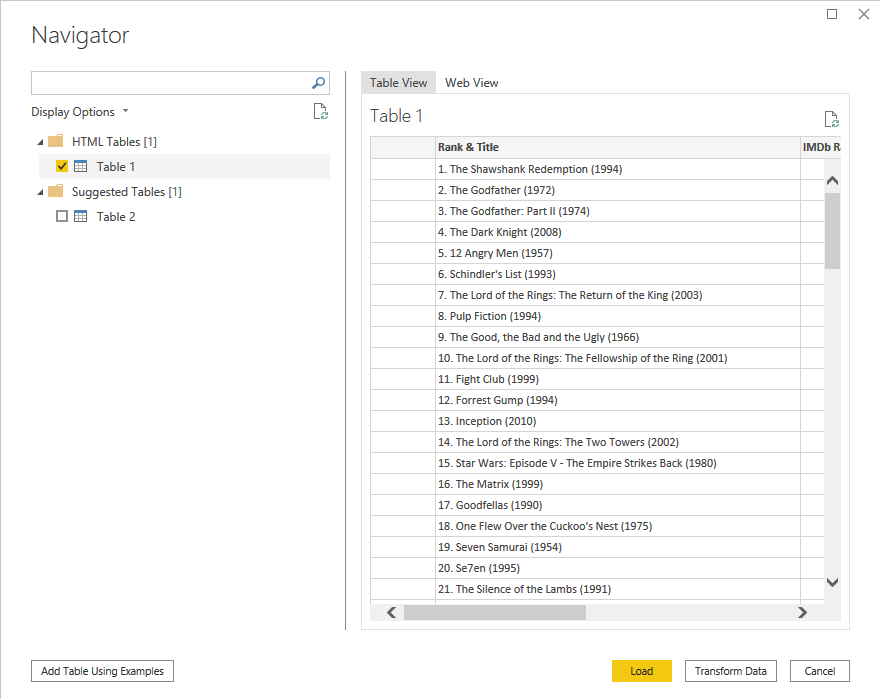This screenshot has height=699, width=880.
Task: Click the Table 1 grid icon
Action: click(81, 167)
